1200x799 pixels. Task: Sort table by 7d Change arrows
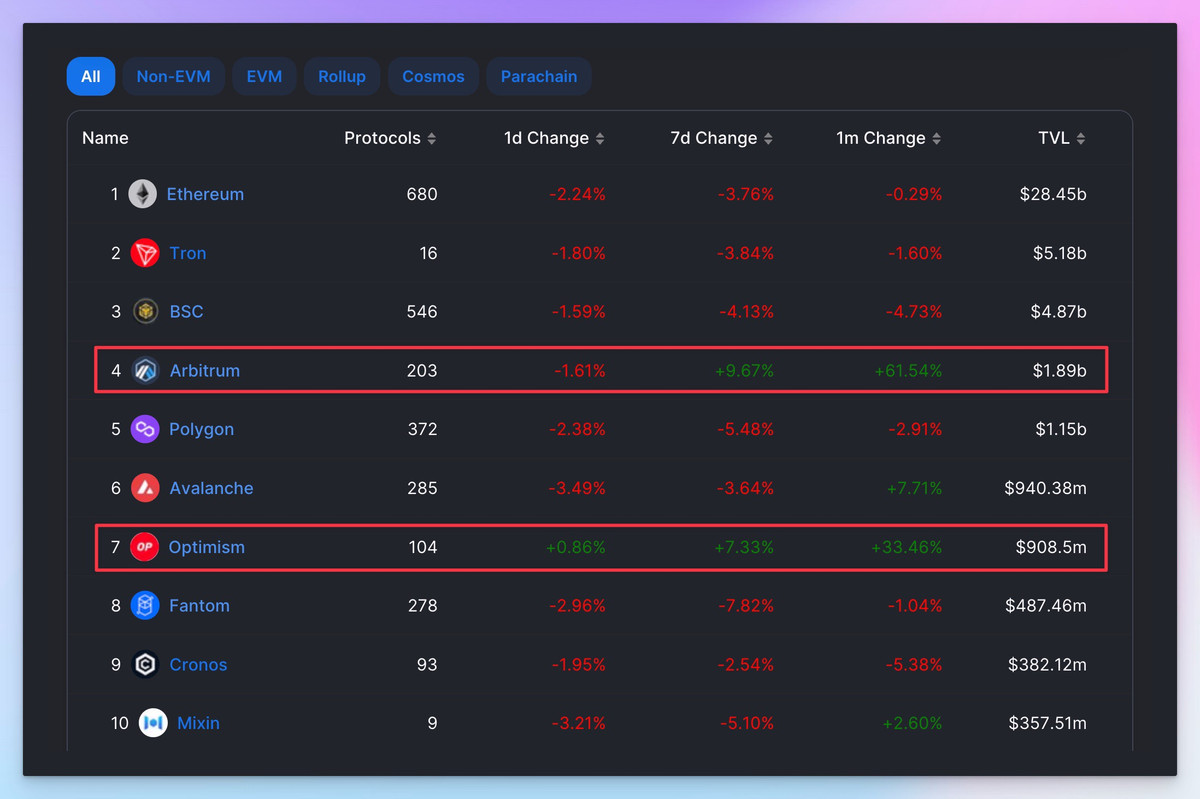click(x=768, y=139)
